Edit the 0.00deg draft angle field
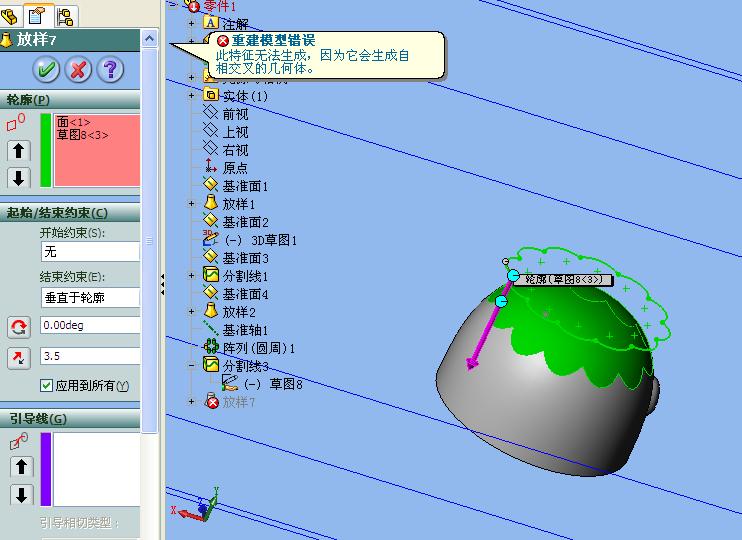 [x=90, y=325]
